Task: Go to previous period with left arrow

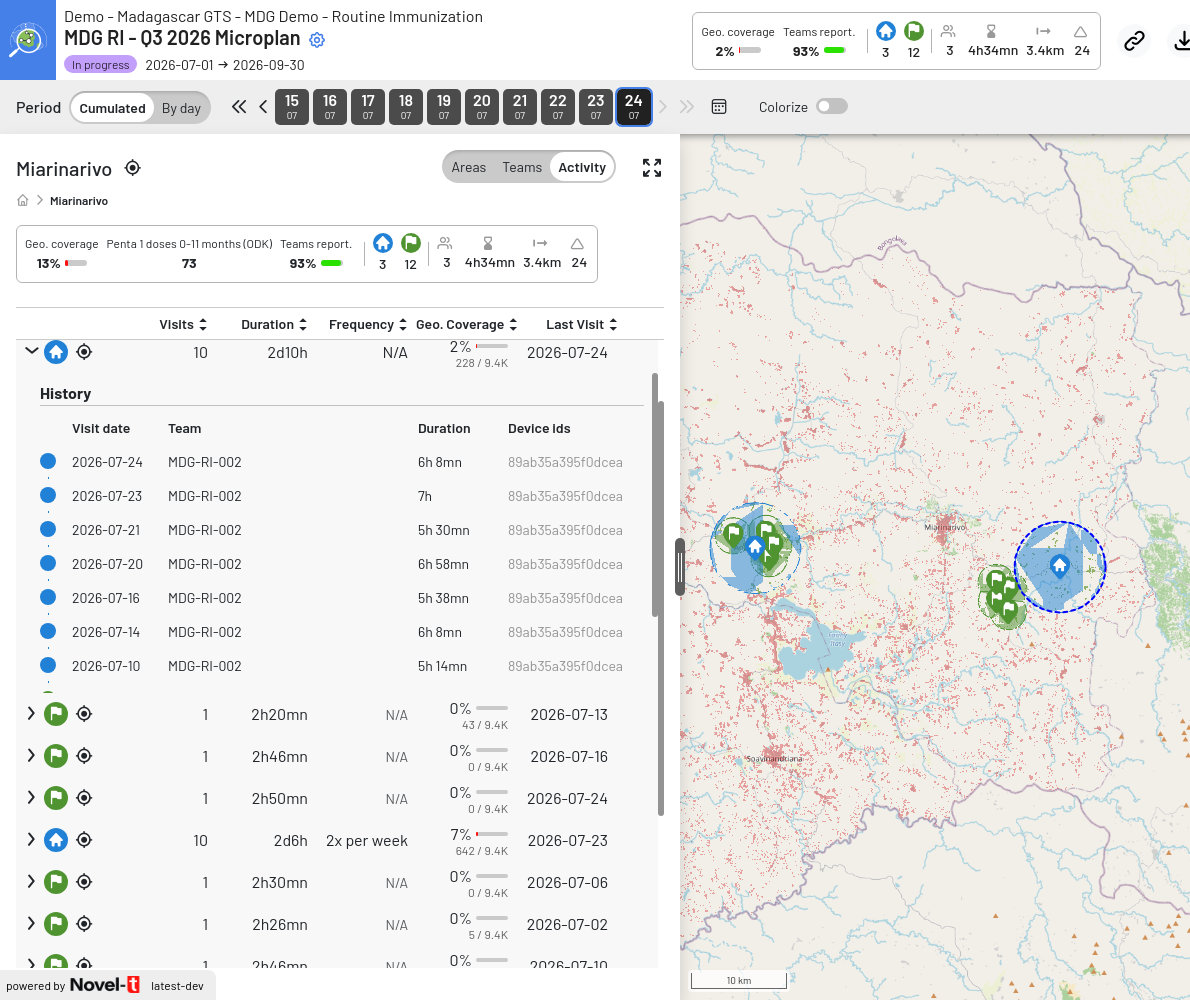Action: [x=263, y=107]
